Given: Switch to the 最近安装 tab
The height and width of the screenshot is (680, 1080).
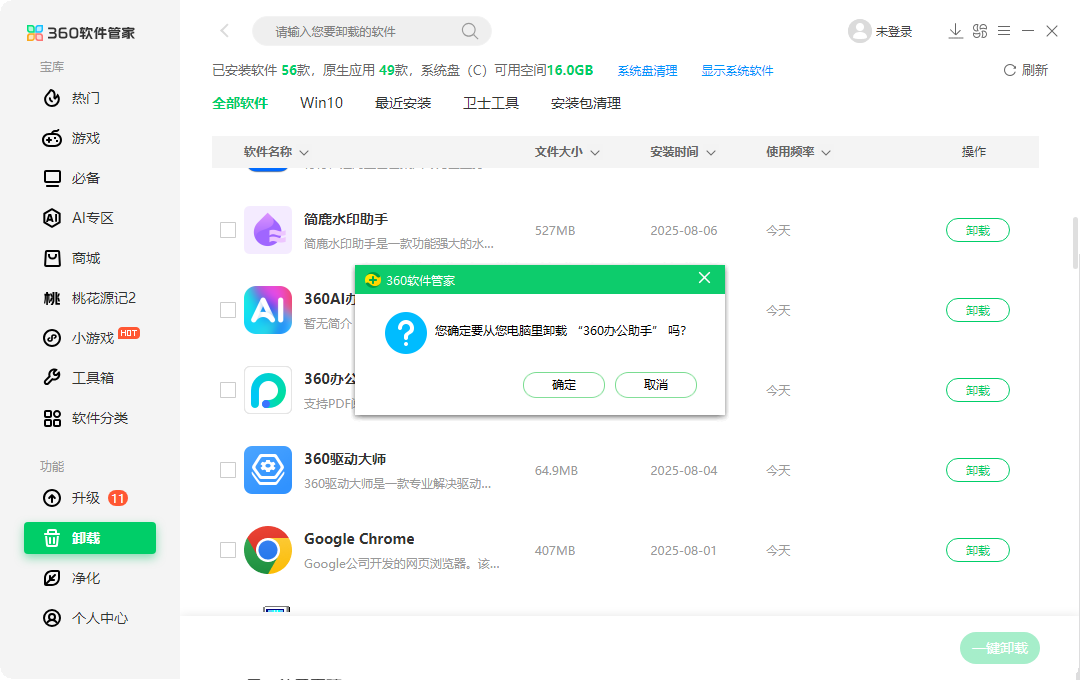Looking at the screenshot, I should pos(403,102).
